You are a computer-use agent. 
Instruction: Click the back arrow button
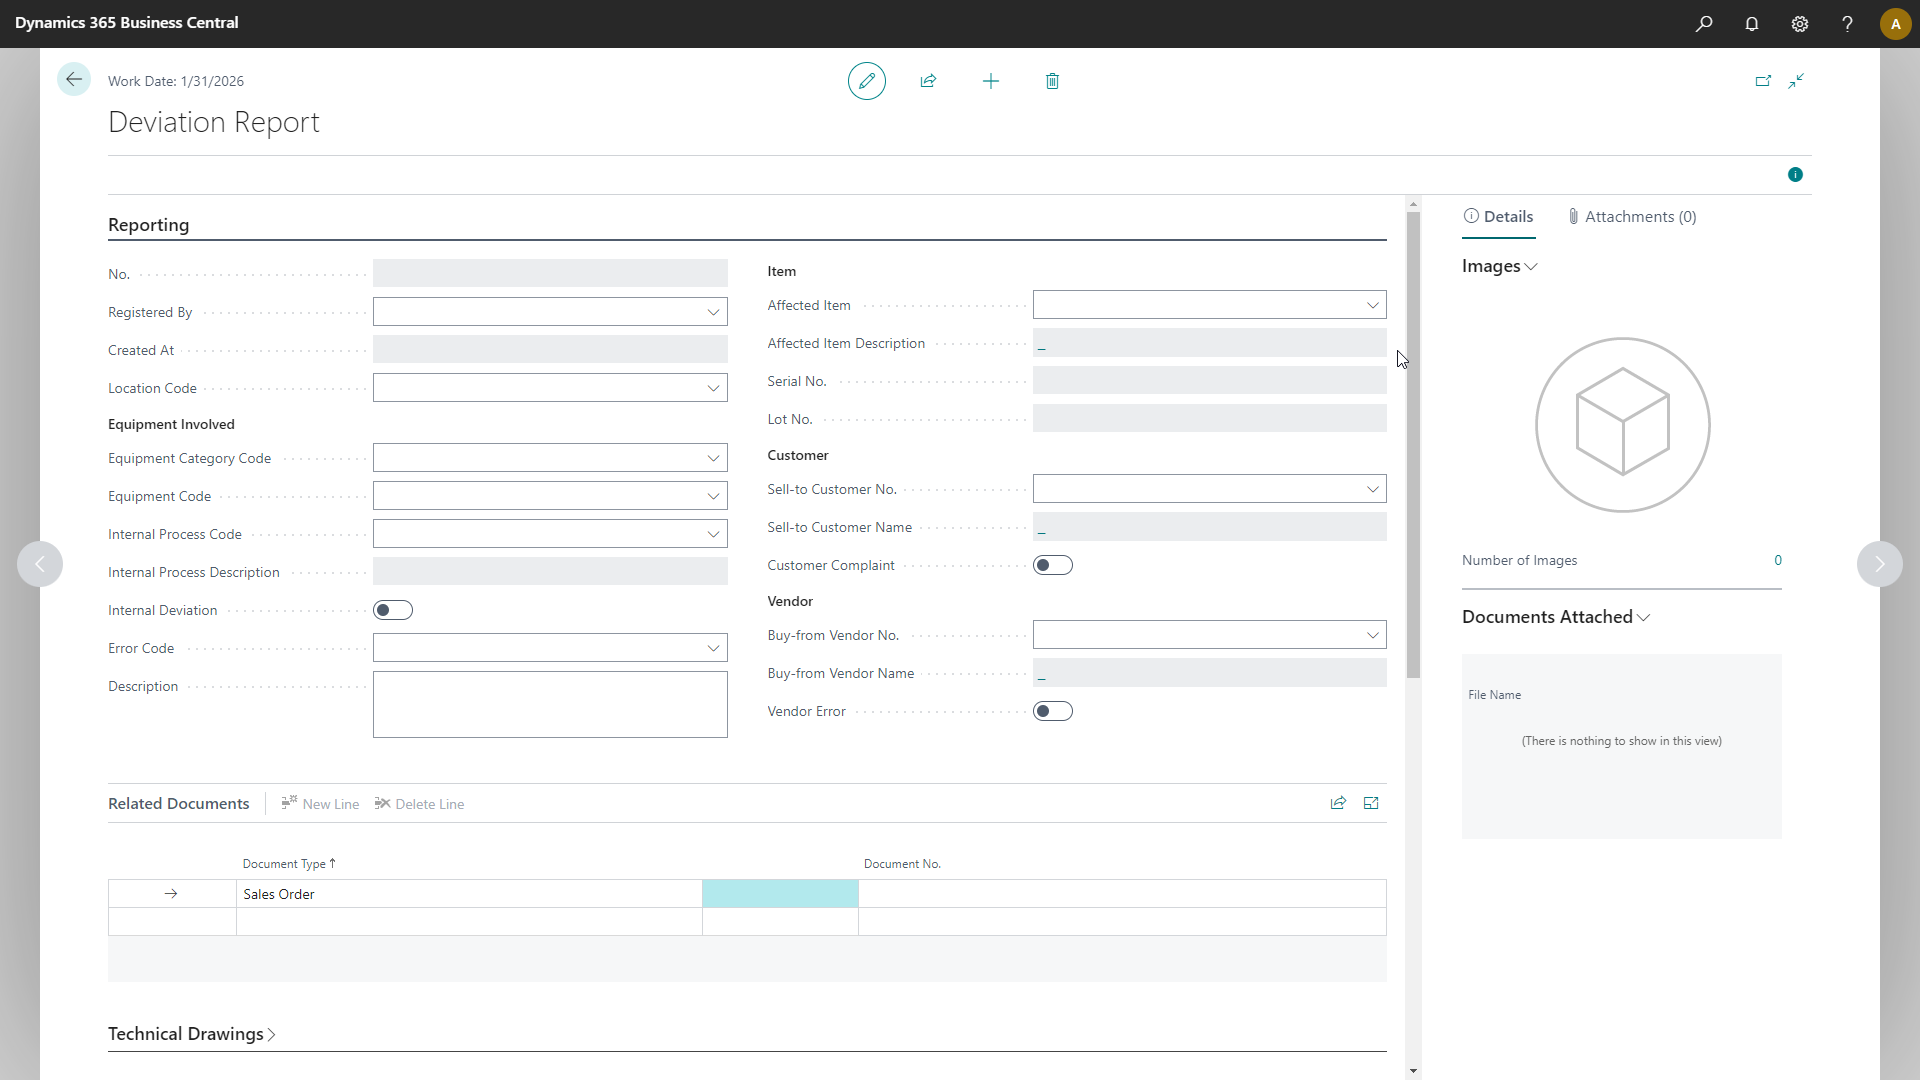[x=74, y=80]
